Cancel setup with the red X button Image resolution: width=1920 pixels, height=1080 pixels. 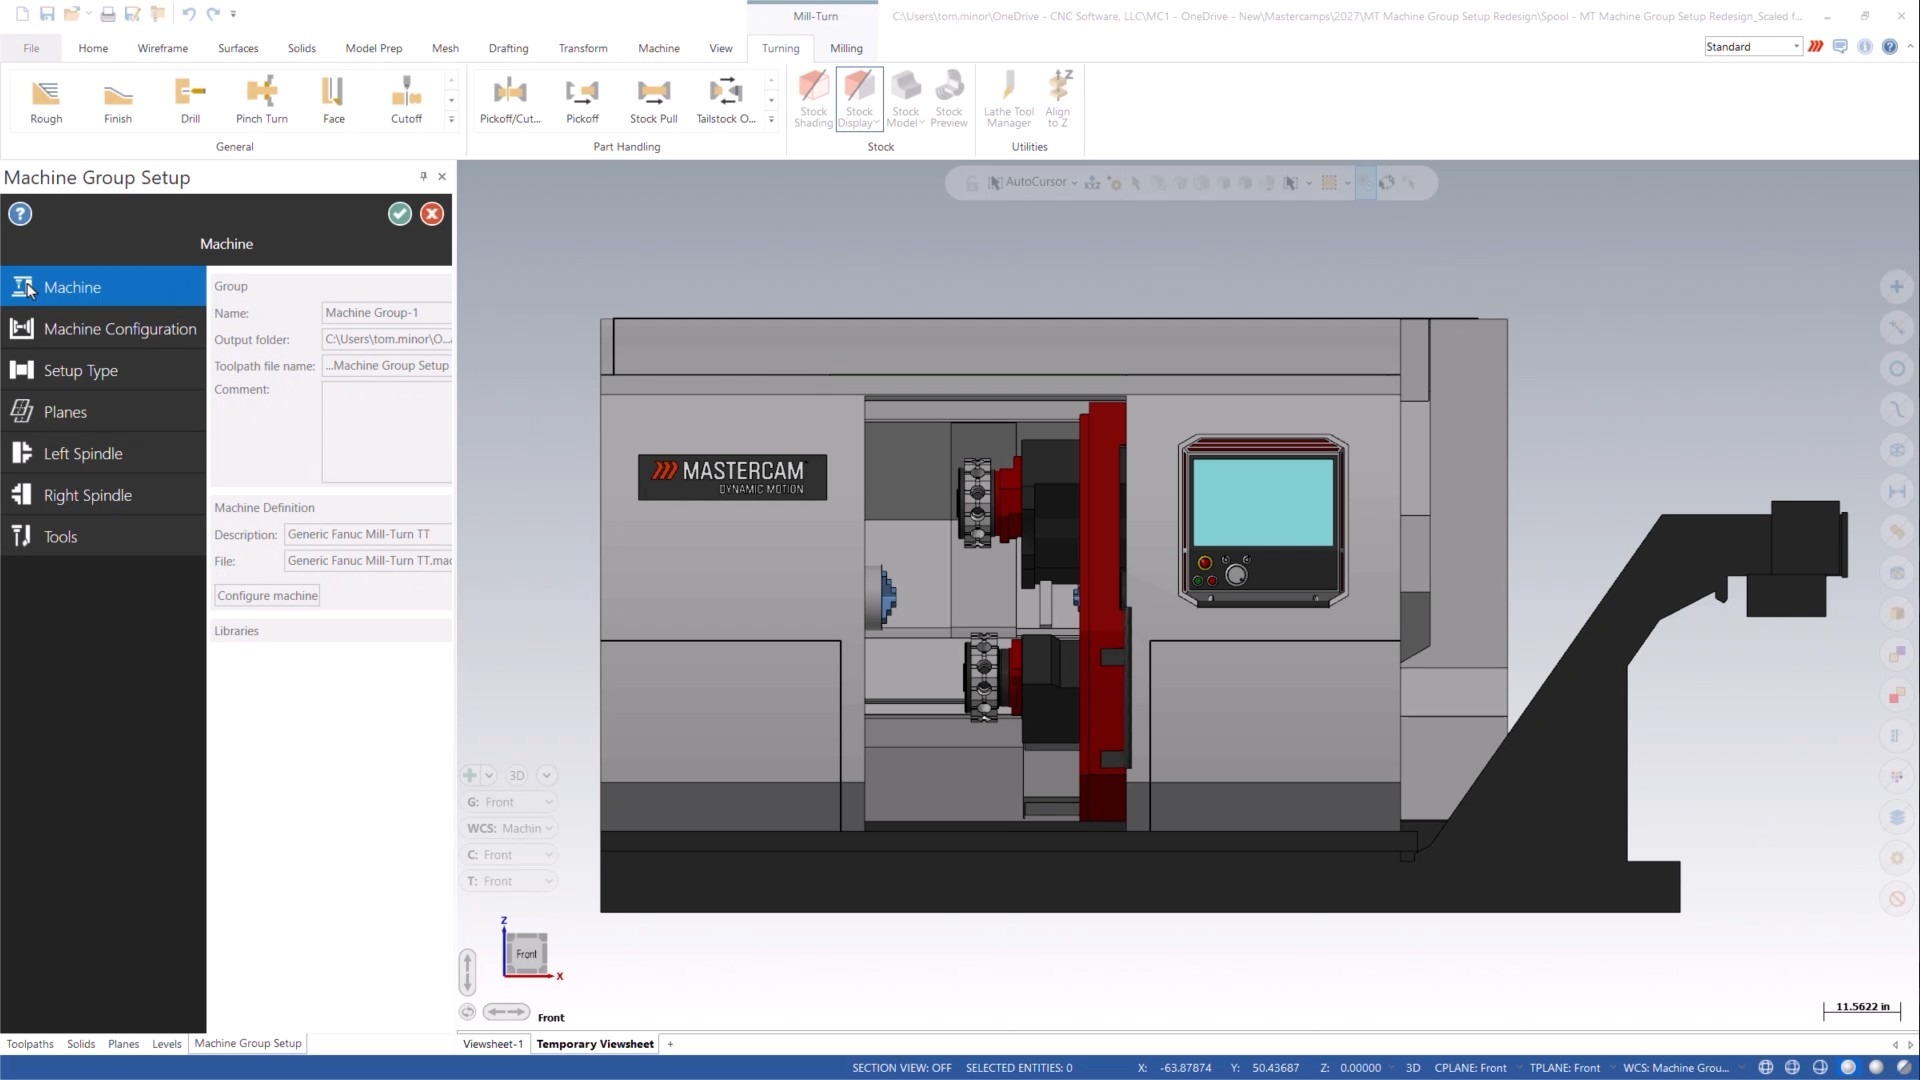click(432, 214)
